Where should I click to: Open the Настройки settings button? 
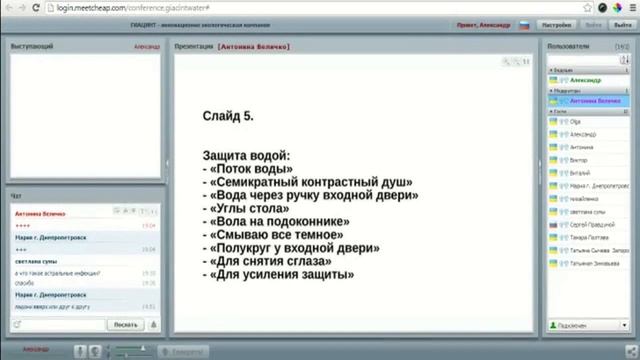(x=556, y=25)
